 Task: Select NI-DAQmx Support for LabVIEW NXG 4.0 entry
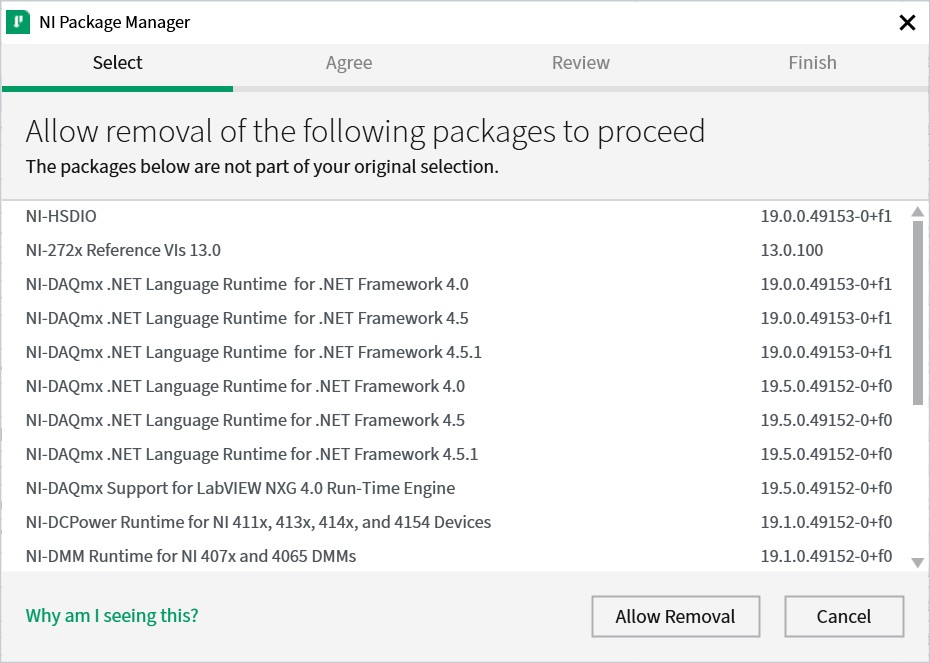coord(400,488)
